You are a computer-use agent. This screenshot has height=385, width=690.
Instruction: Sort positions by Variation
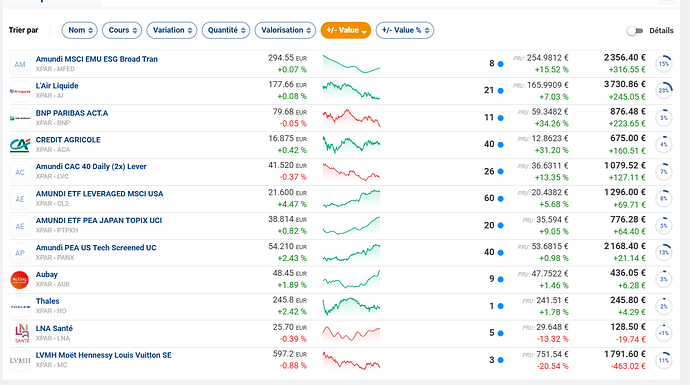tap(172, 30)
